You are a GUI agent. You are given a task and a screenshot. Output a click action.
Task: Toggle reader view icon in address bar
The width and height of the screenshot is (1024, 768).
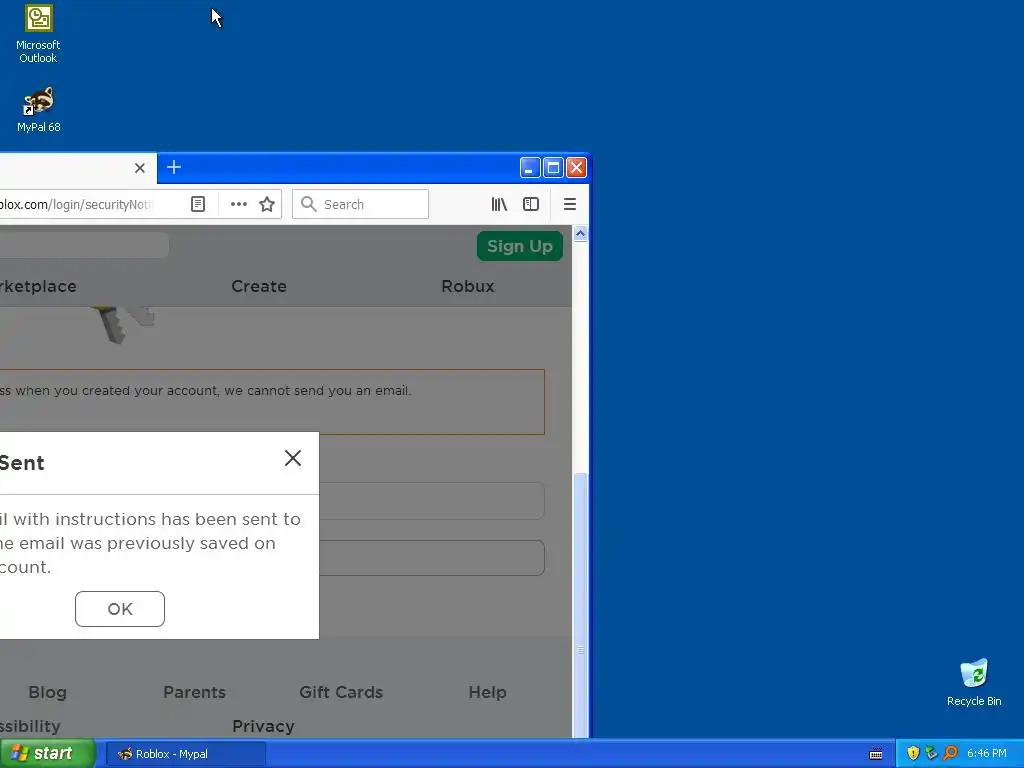click(x=198, y=204)
